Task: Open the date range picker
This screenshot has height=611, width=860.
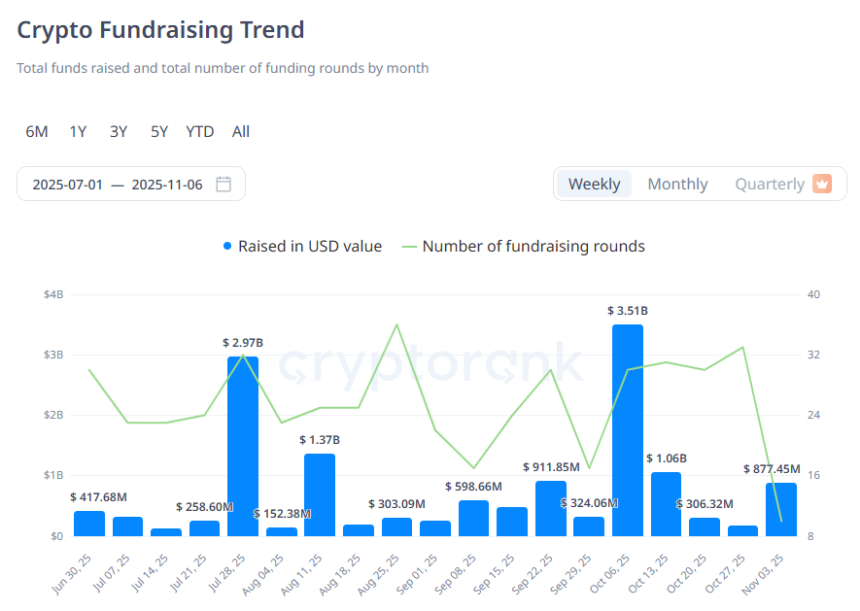Action: point(130,184)
